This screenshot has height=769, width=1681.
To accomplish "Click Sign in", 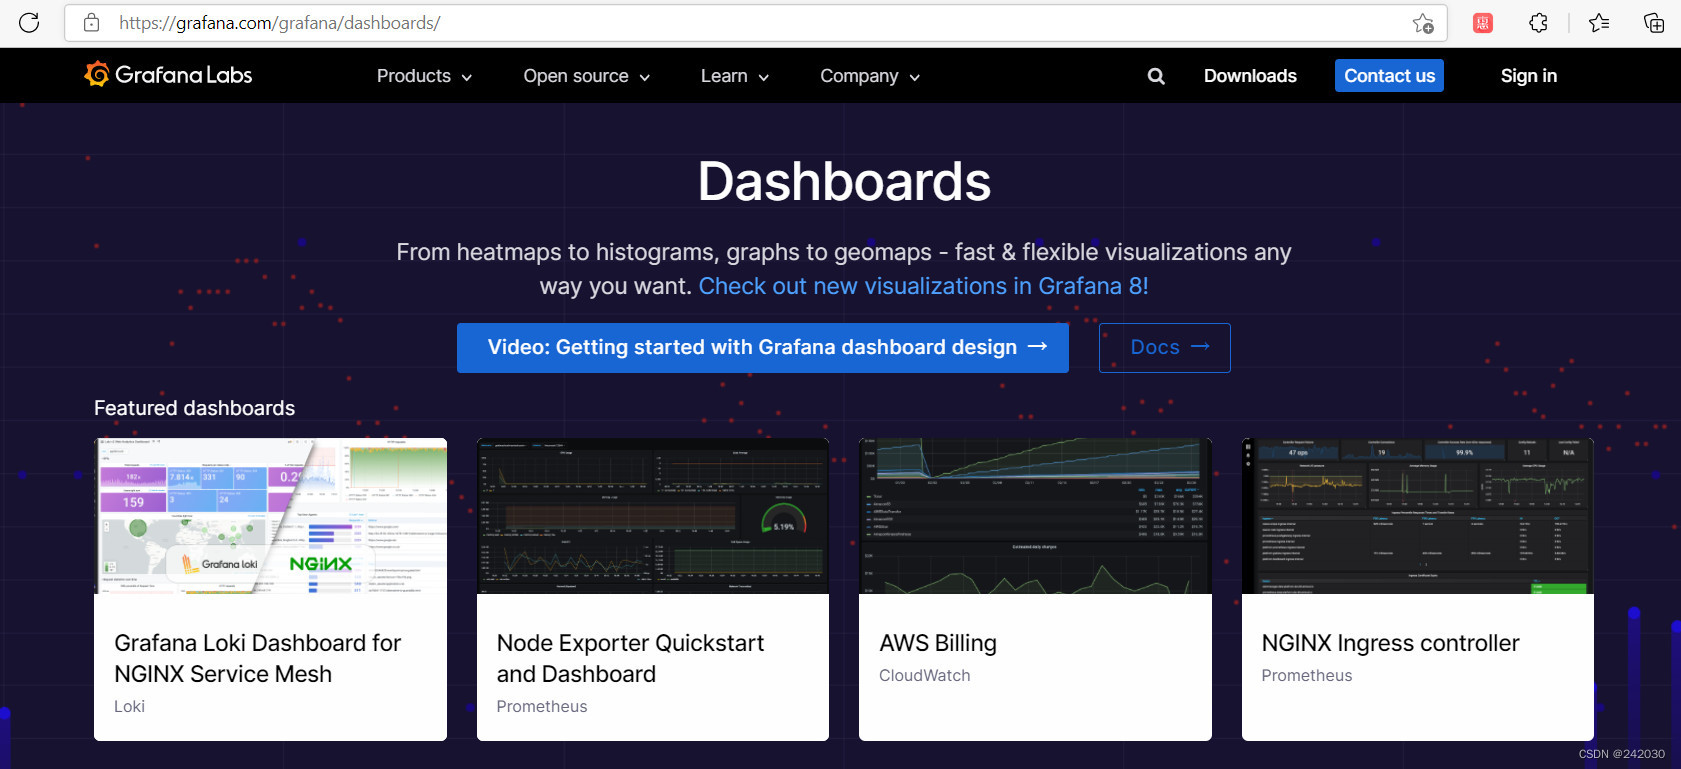I will pyautogui.click(x=1528, y=76).
